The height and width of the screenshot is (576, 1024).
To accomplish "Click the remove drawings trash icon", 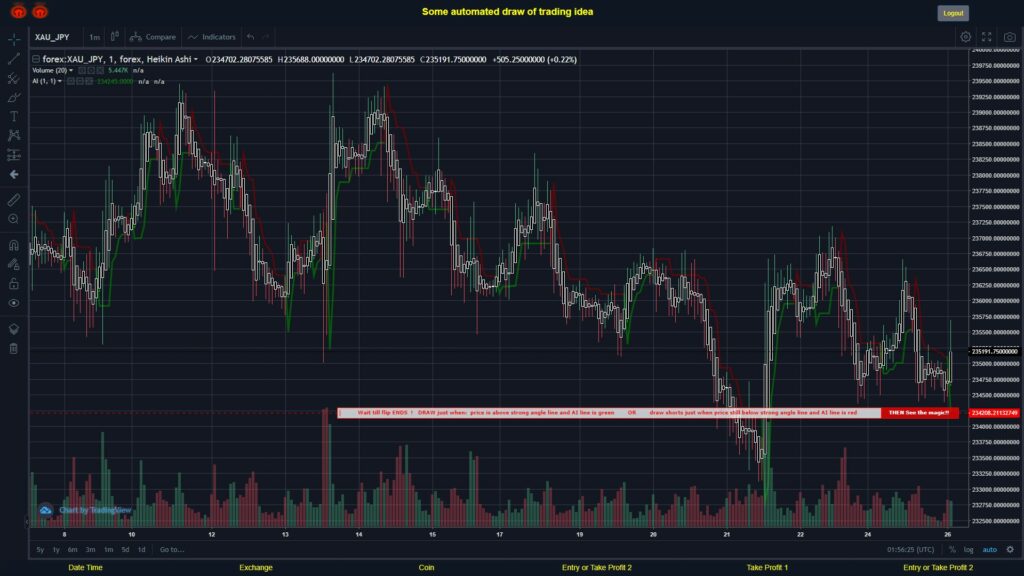I will coord(14,348).
